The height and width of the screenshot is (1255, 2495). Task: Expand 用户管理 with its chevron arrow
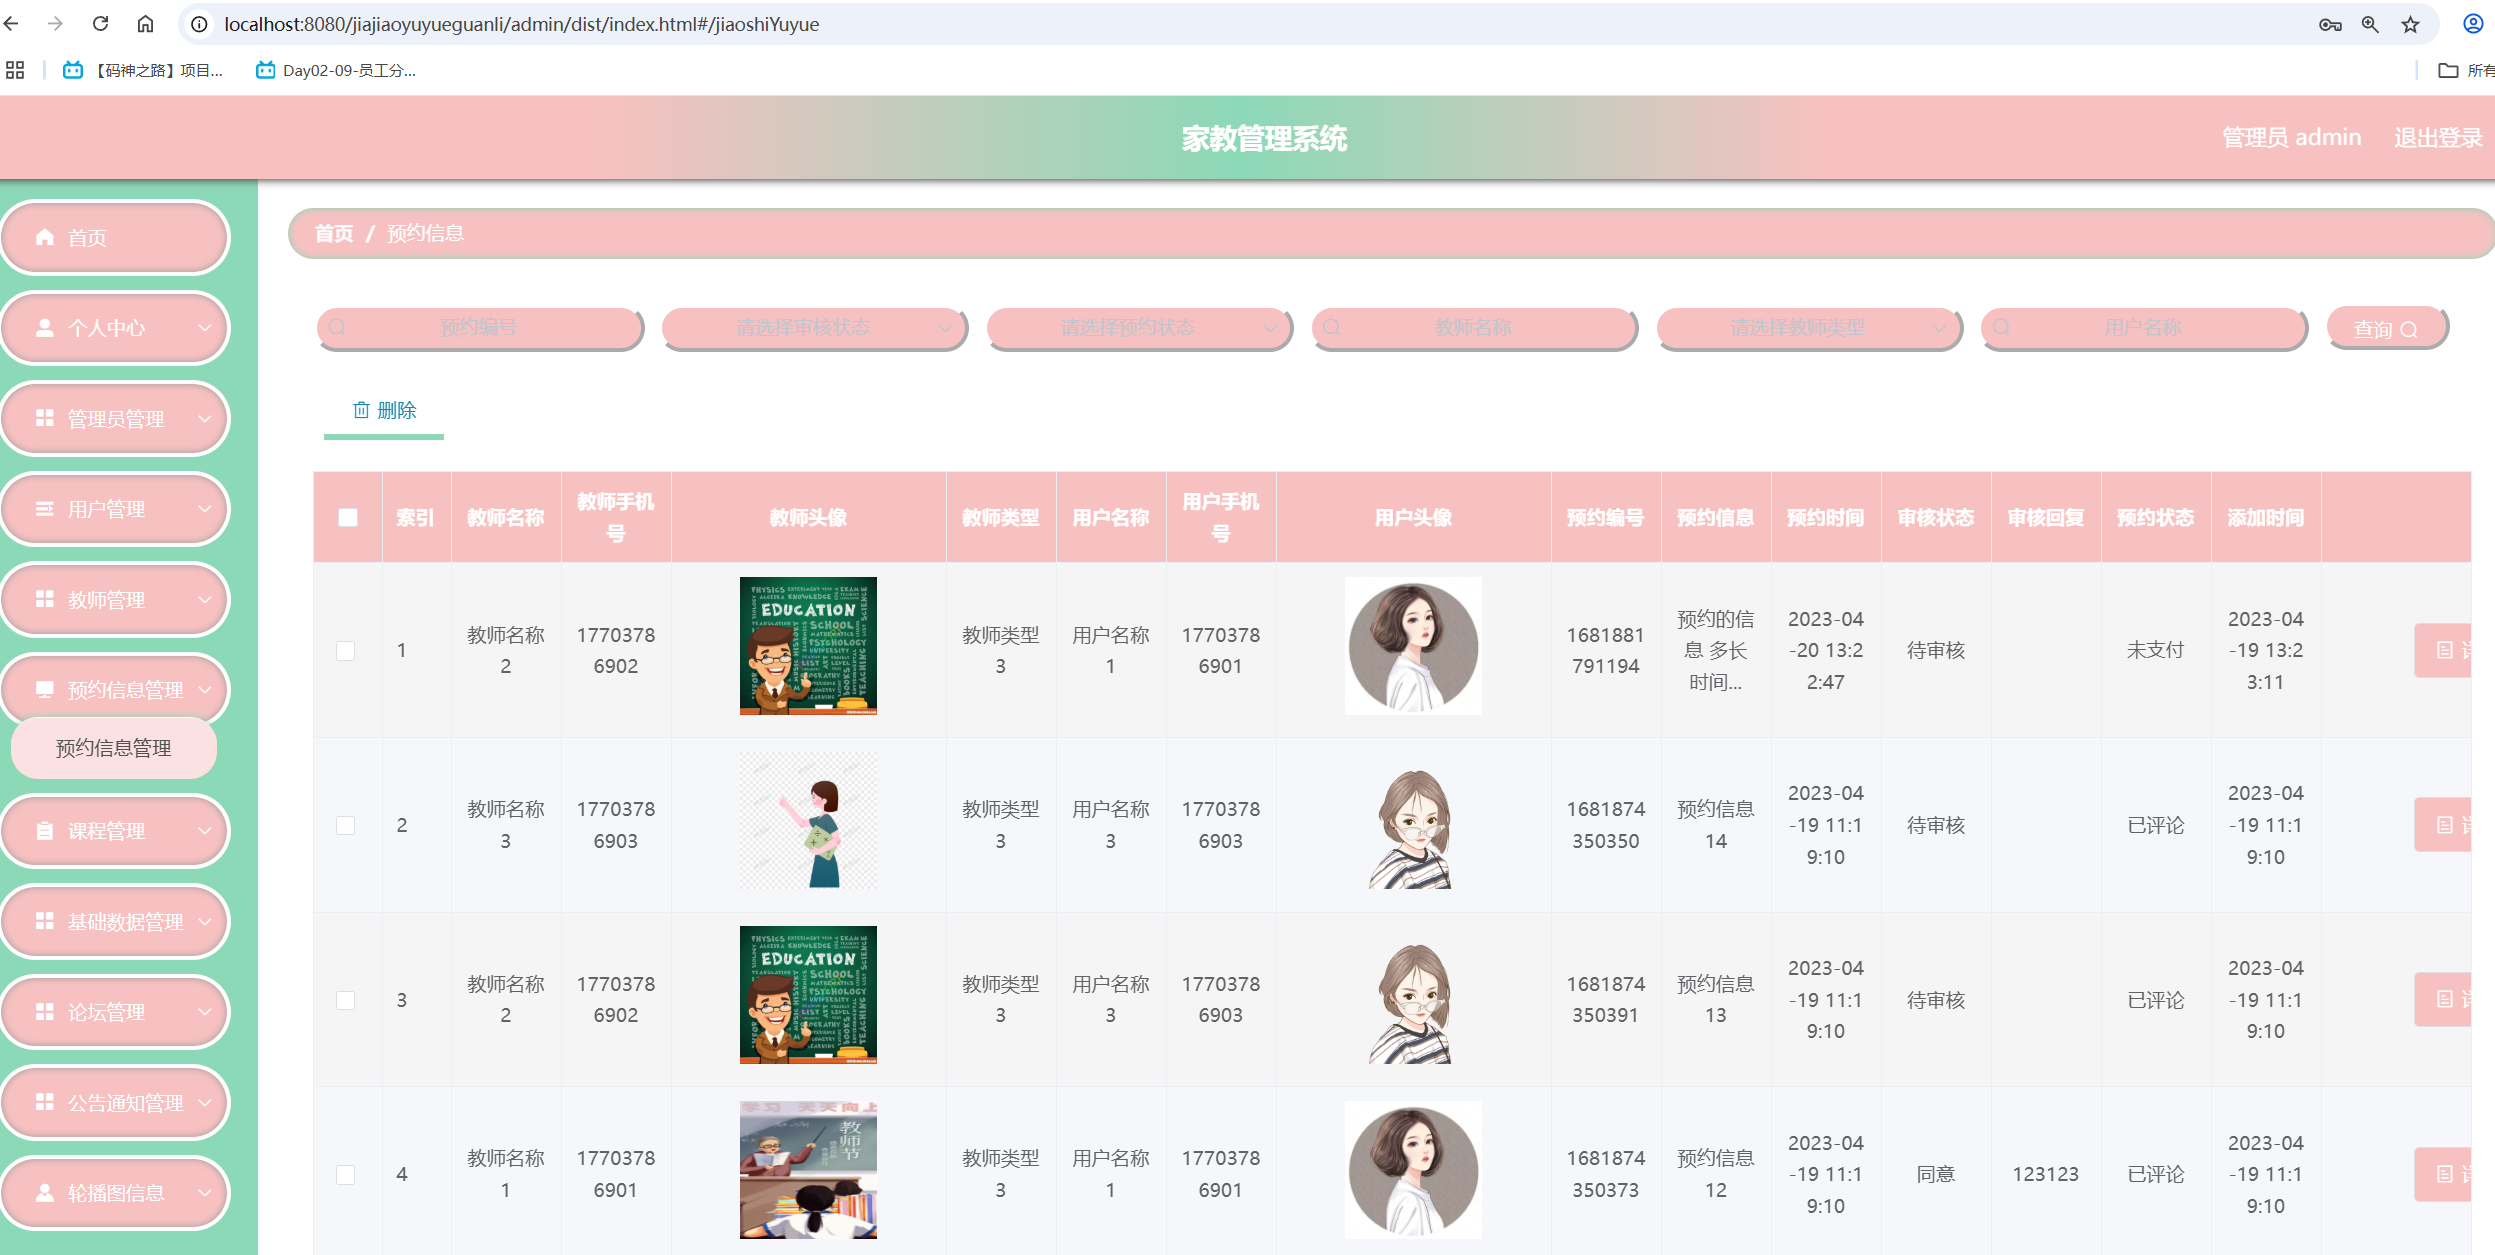[205, 509]
